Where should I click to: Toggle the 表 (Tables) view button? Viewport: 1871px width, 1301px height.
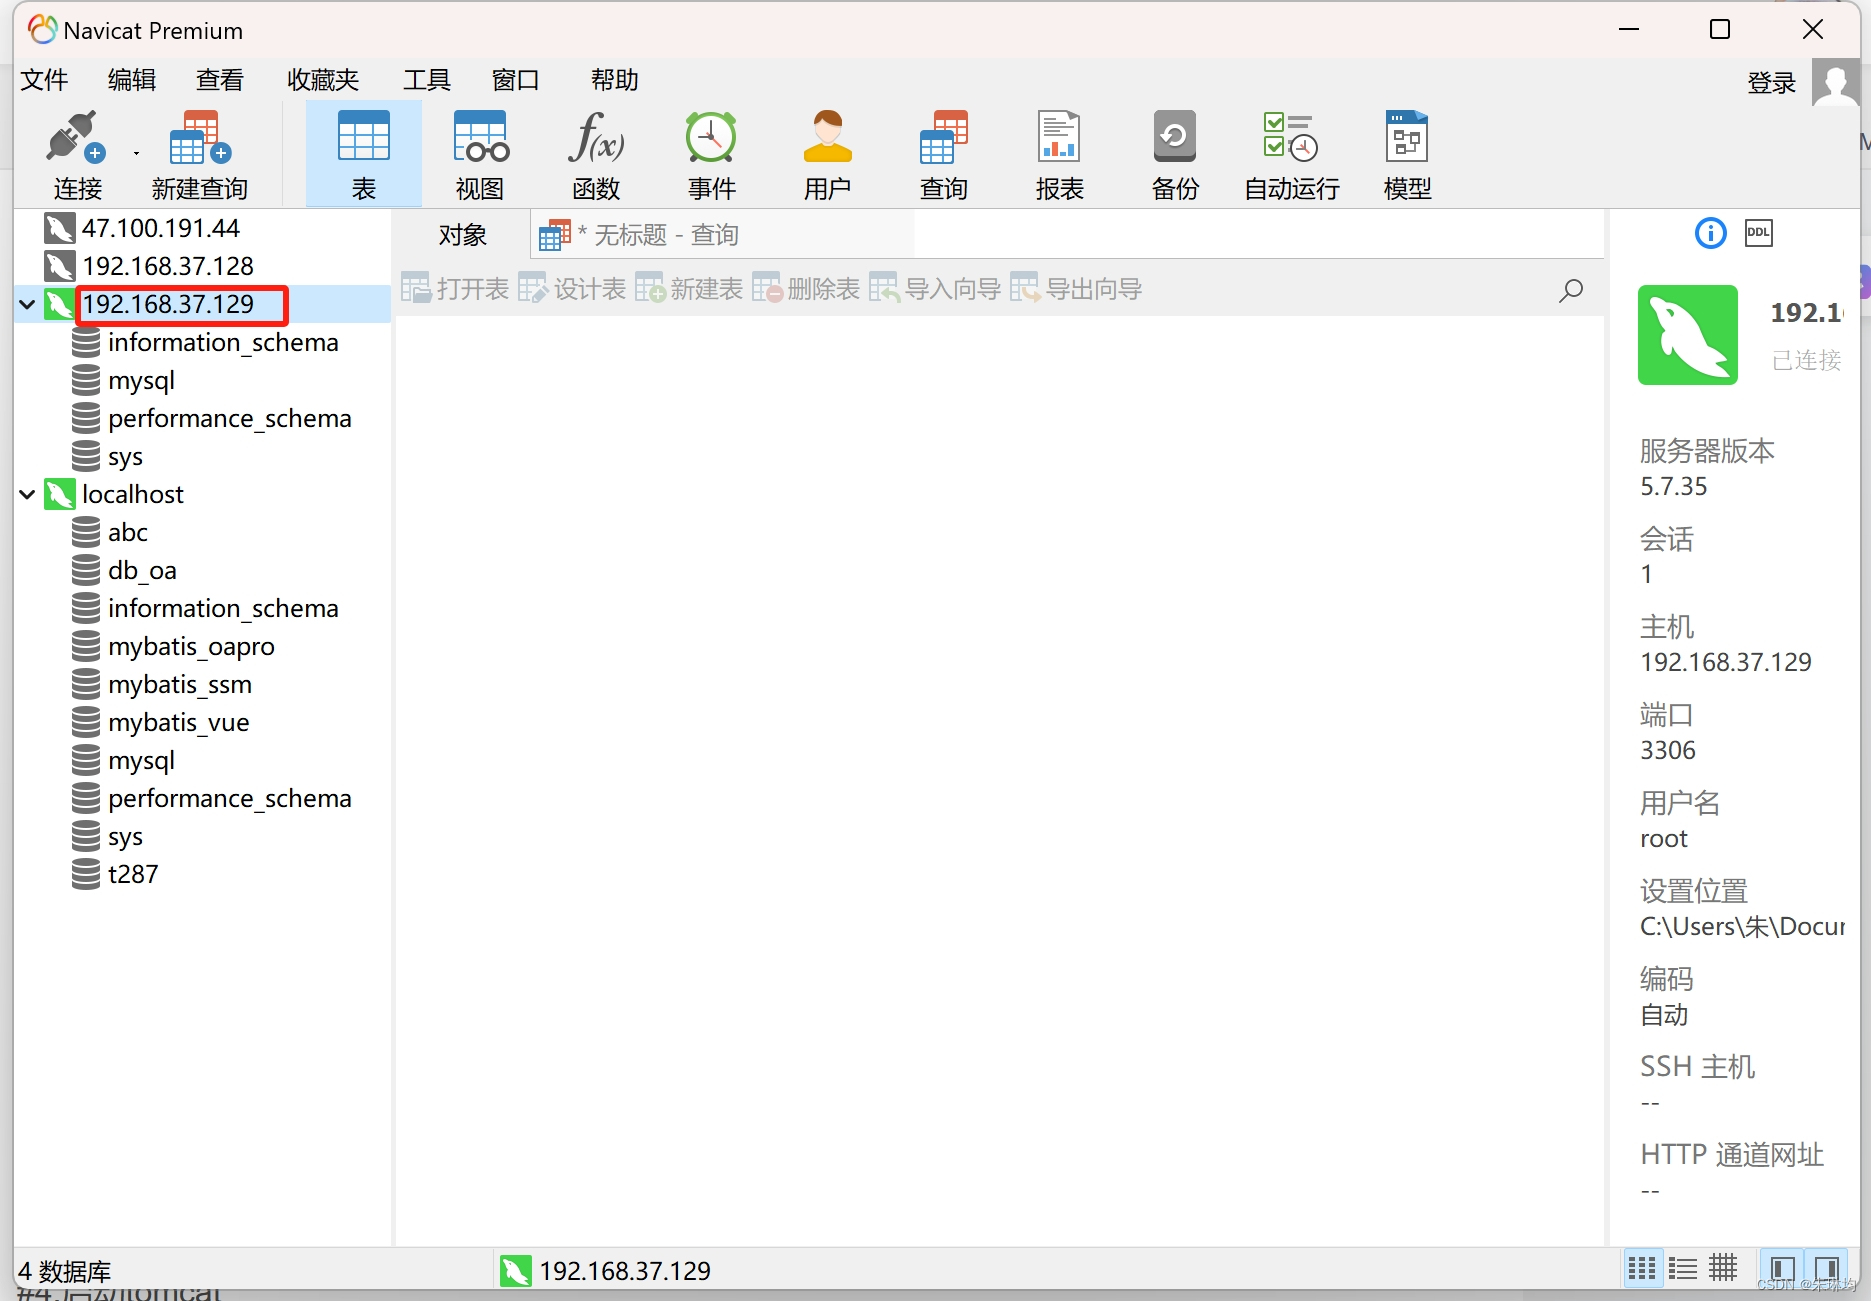coord(363,150)
